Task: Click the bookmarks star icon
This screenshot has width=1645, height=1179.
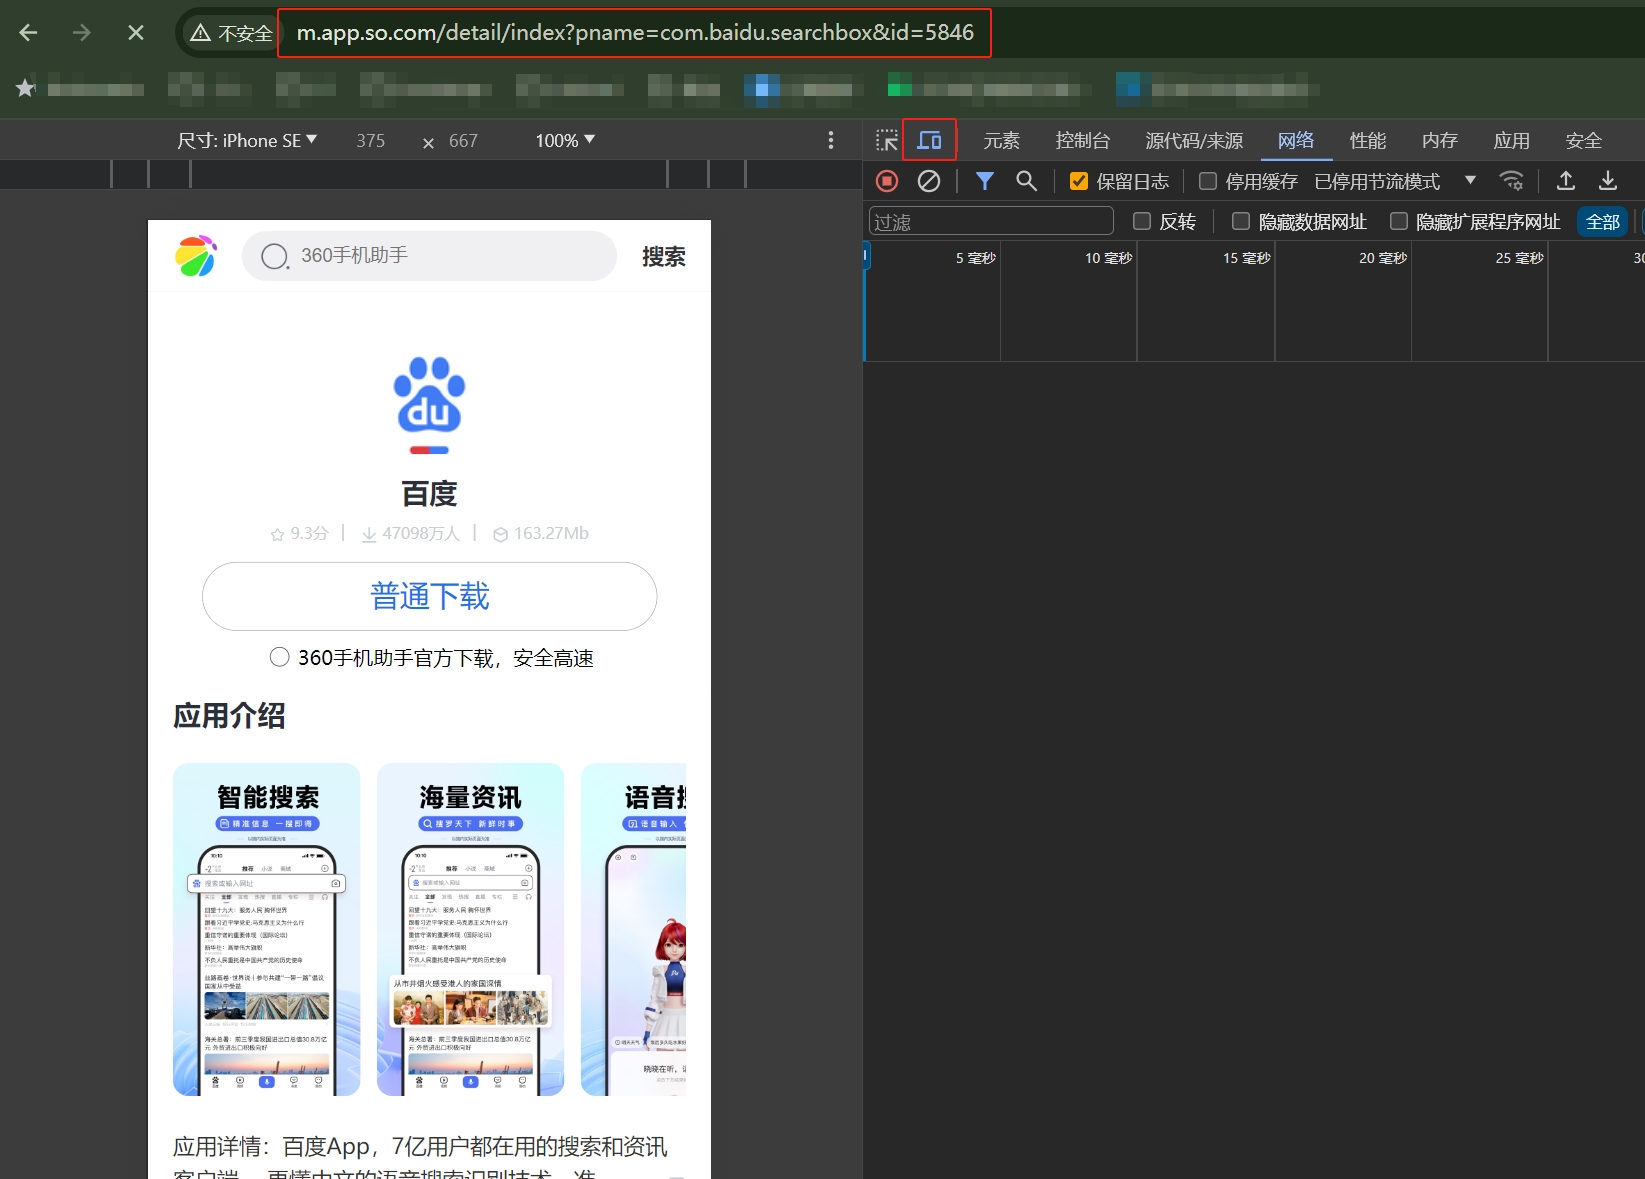Action: (x=26, y=88)
